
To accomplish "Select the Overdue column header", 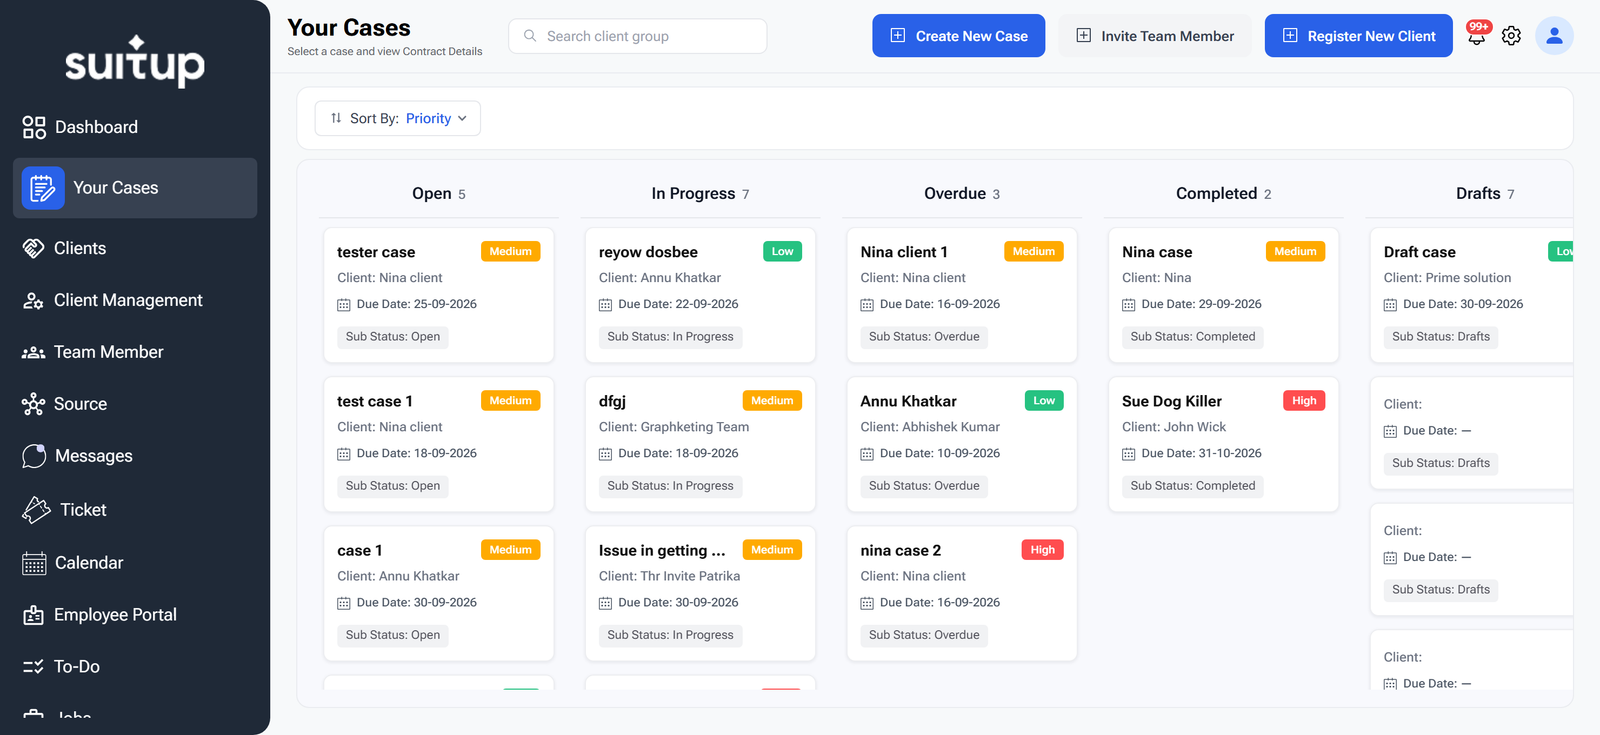I will coord(962,194).
